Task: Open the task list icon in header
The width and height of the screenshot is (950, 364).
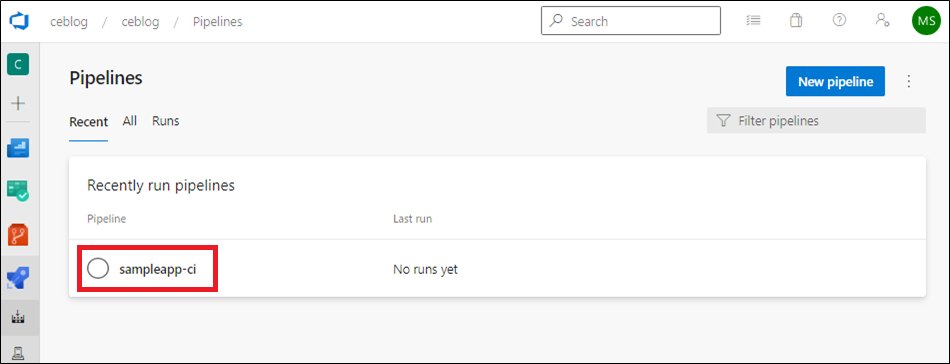Action: coord(754,21)
